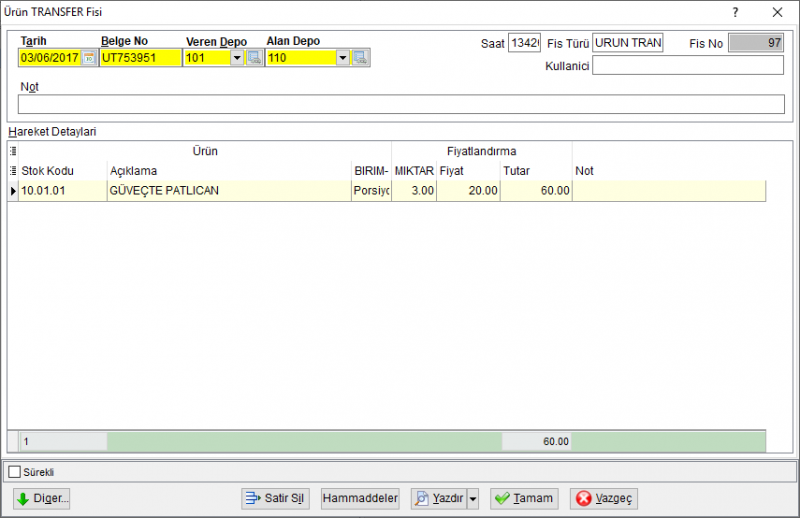Image resolution: width=800 pixels, height=518 pixels.
Task: Click the Belge No field UT753951
Action: [140, 58]
